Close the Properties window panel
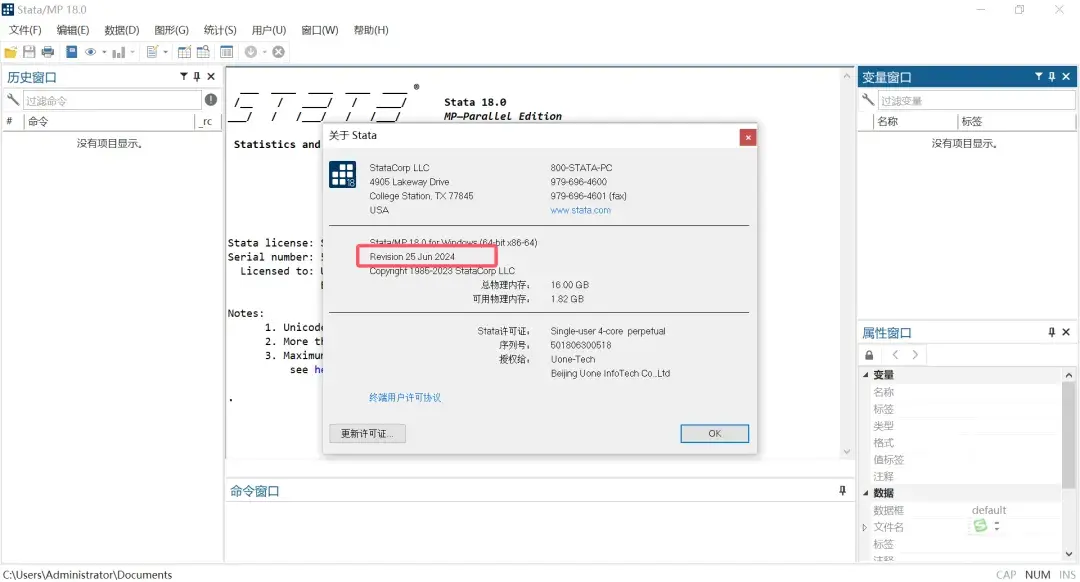 pos(1066,332)
